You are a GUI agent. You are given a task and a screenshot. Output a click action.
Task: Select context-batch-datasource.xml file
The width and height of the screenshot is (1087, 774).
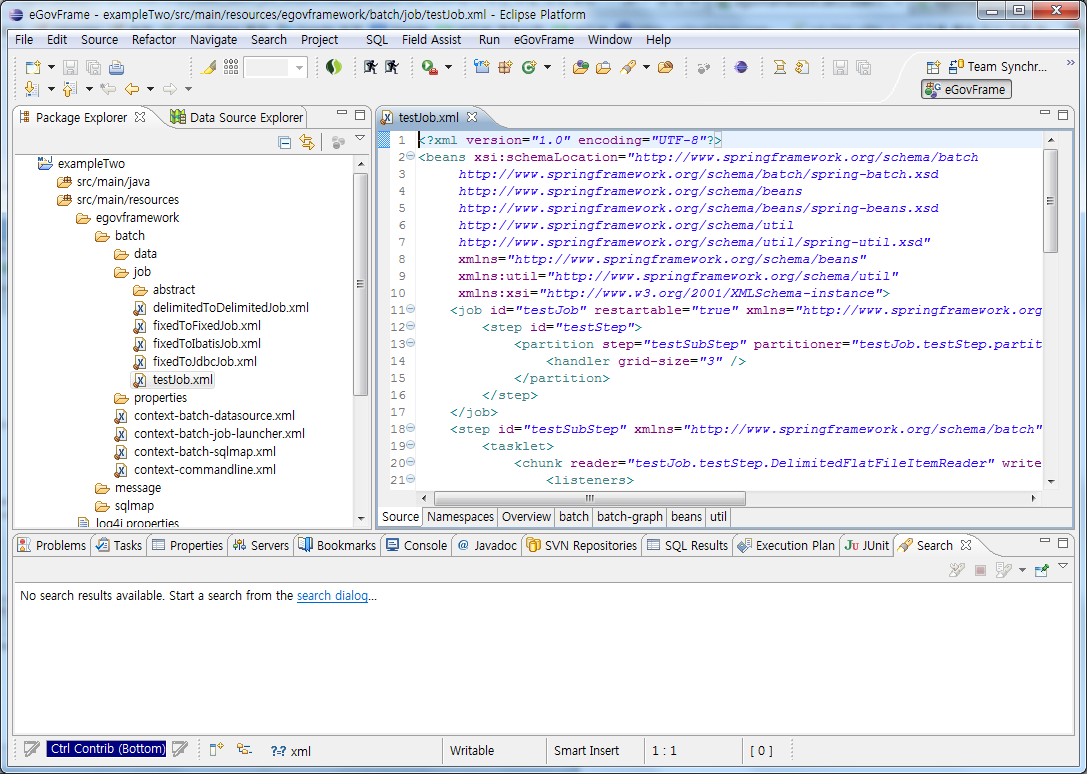pos(205,415)
